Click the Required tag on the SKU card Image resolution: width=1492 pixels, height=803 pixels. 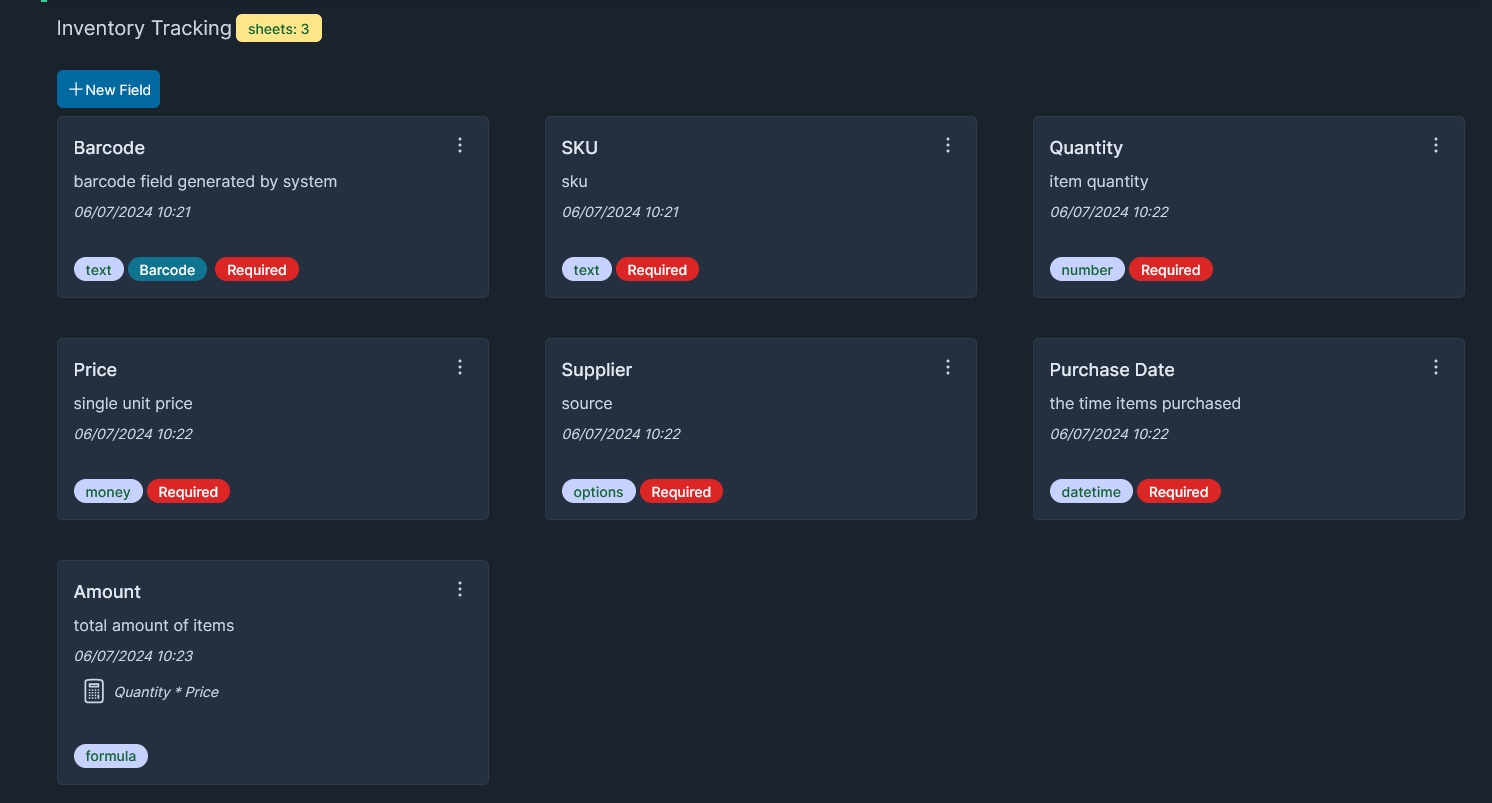[x=657, y=270]
